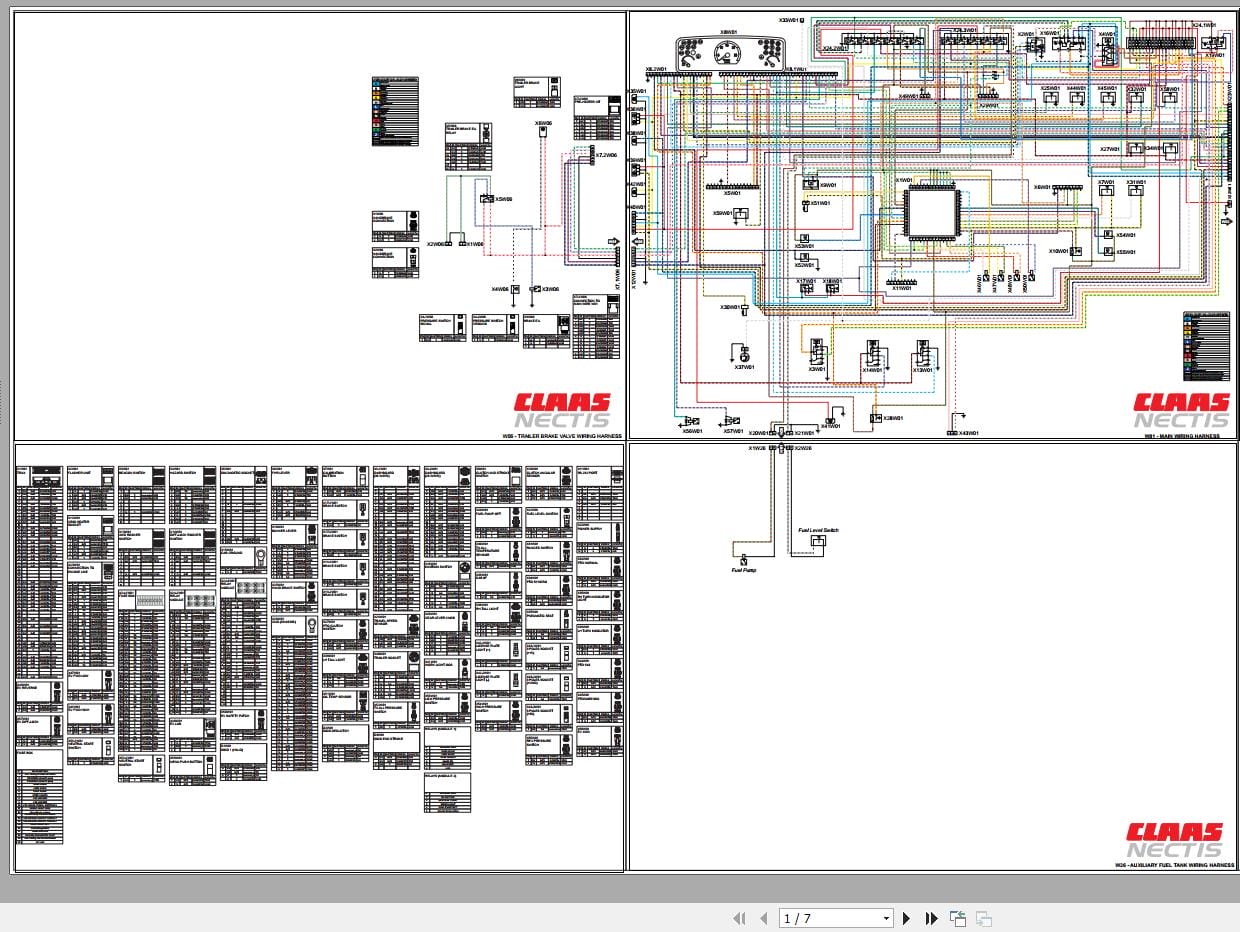Image resolution: width=1240 pixels, height=932 pixels.
Task: Select the X43W01 connector label
Action: pyautogui.click(x=968, y=433)
